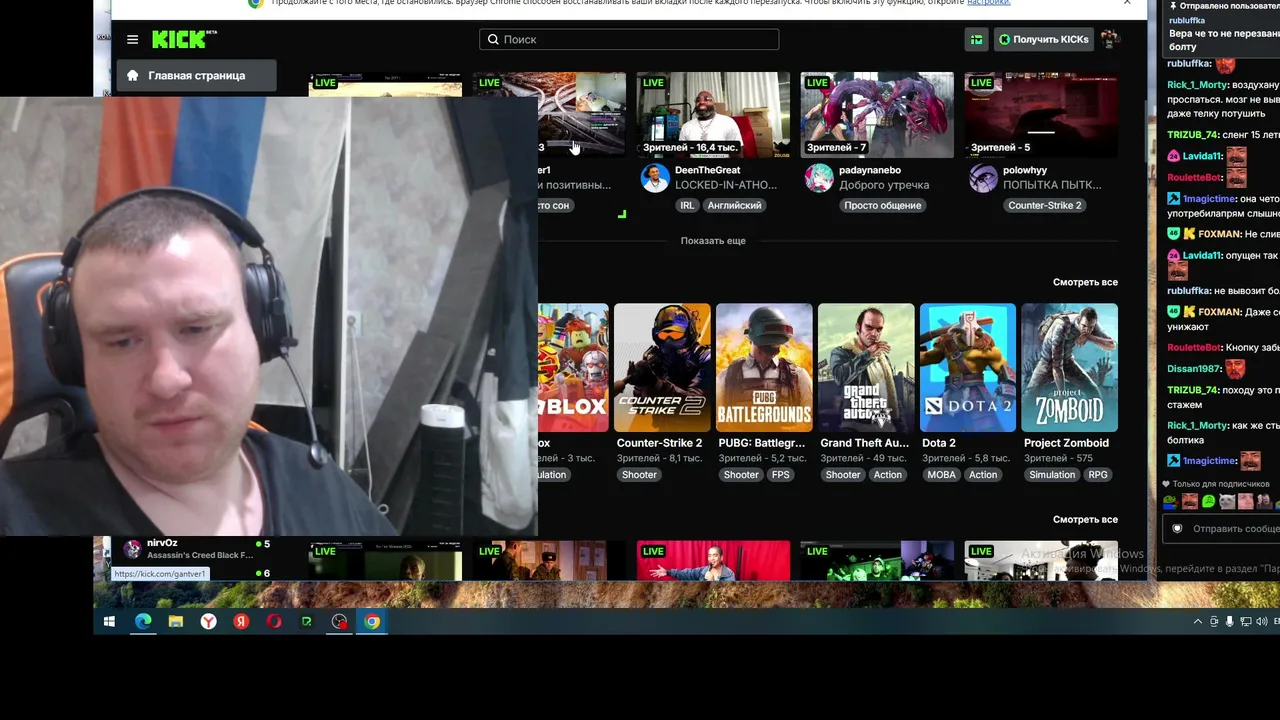Open the user profile avatar in Kick header
The image size is (1280, 720).
pyautogui.click(x=1109, y=39)
